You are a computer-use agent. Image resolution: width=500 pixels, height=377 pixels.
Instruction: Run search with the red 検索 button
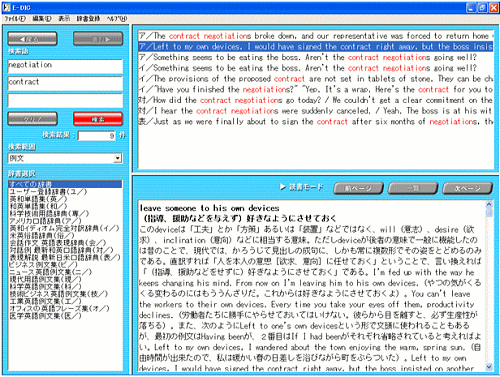coord(98,119)
